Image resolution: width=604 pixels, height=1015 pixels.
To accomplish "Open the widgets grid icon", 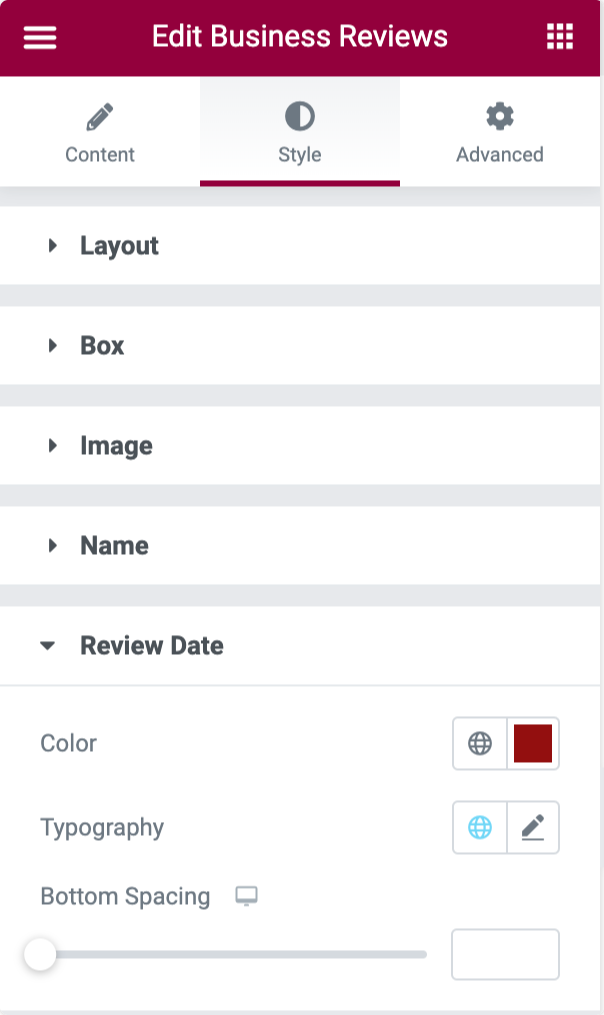I will [560, 36].
